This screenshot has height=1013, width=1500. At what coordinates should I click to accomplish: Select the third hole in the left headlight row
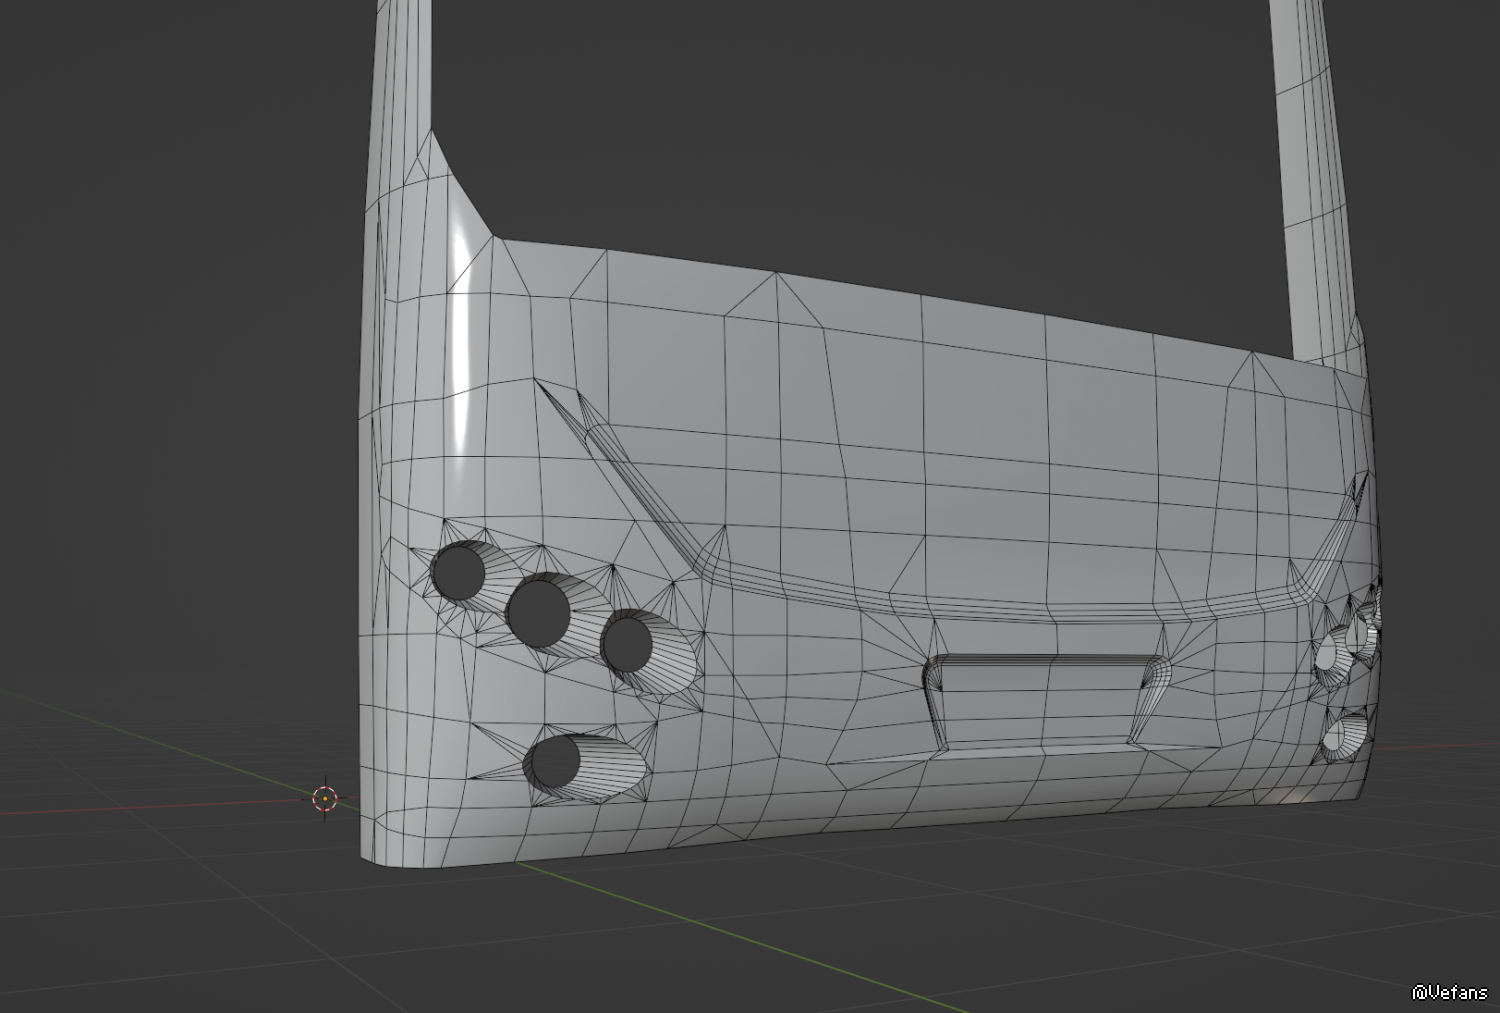point(627,644)
